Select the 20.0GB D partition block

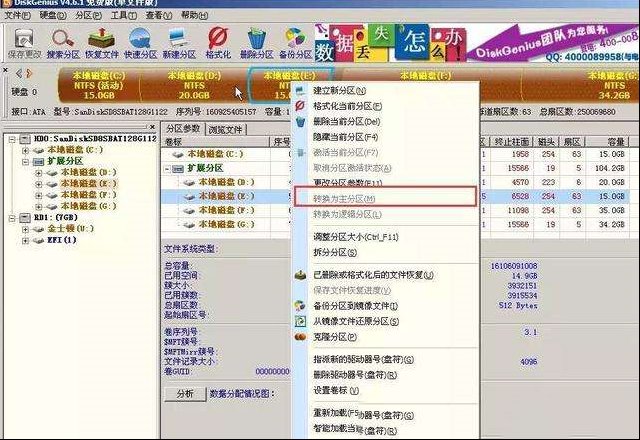tap(194, 85)
